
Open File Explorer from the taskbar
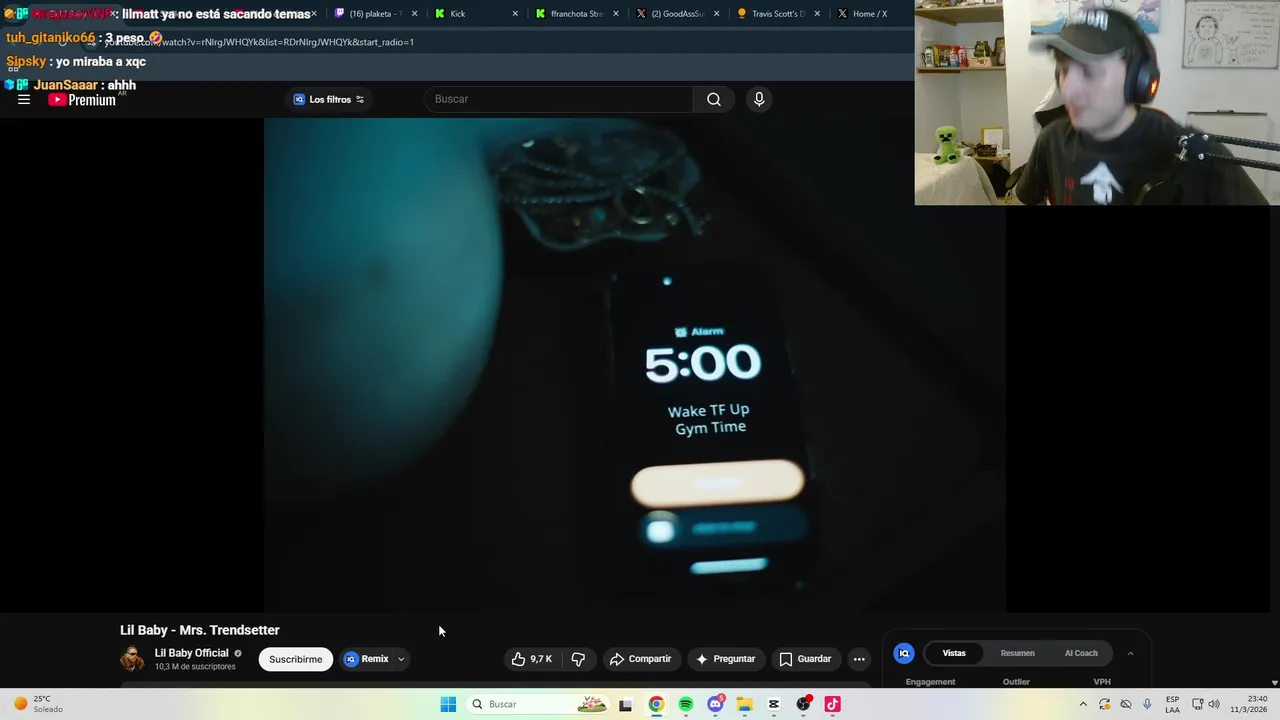pos(744,704)
